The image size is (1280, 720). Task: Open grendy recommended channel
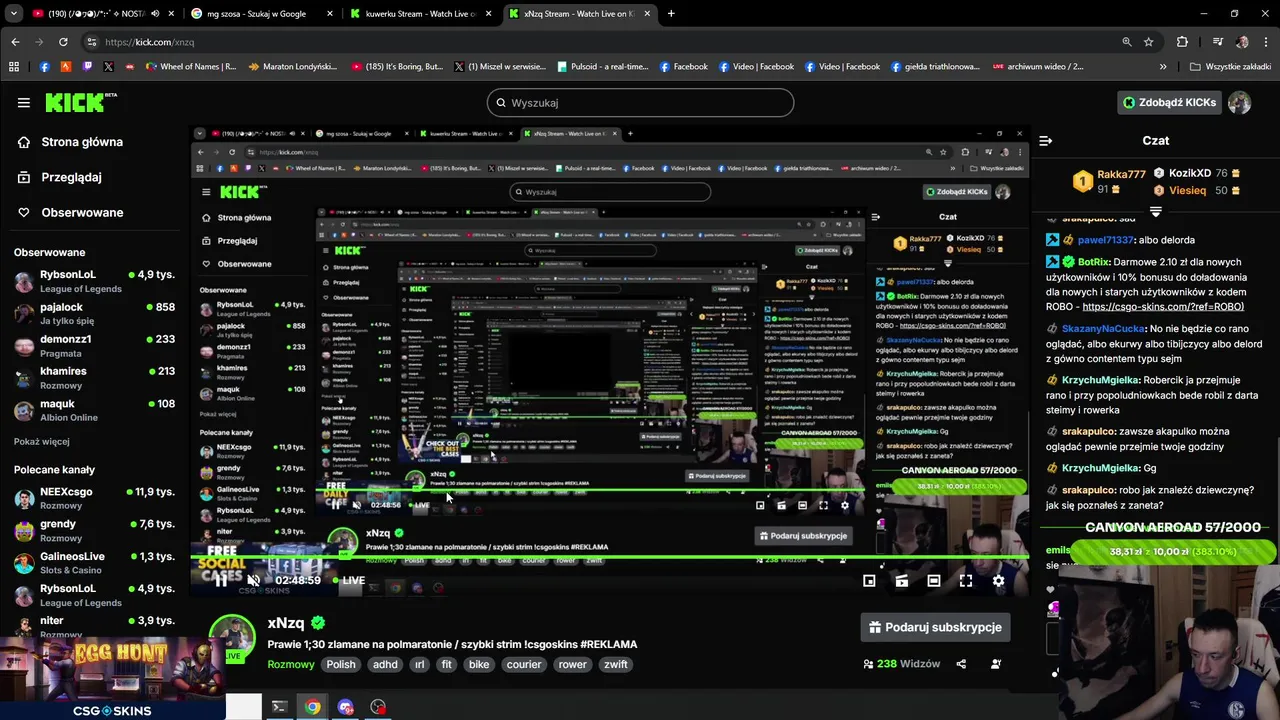[x=95, y=530]
